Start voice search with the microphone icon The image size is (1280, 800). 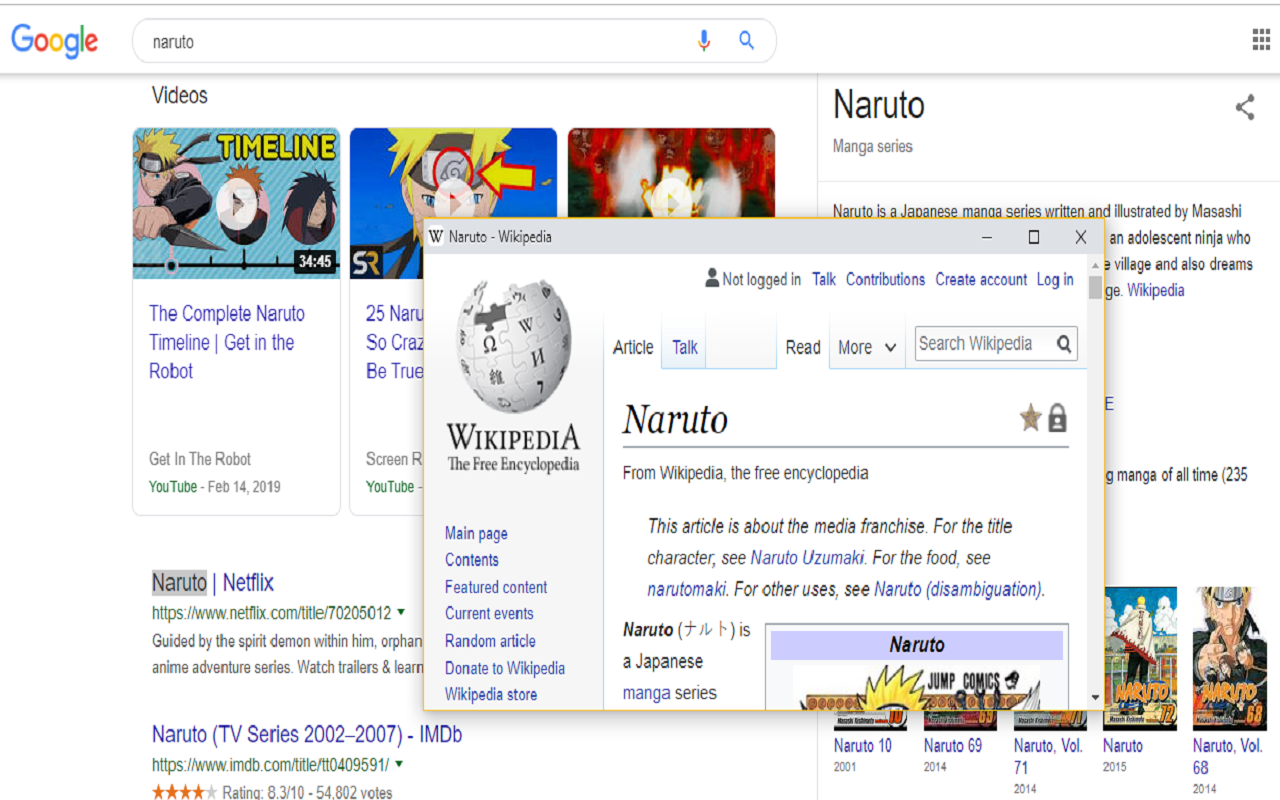(704, 41)
